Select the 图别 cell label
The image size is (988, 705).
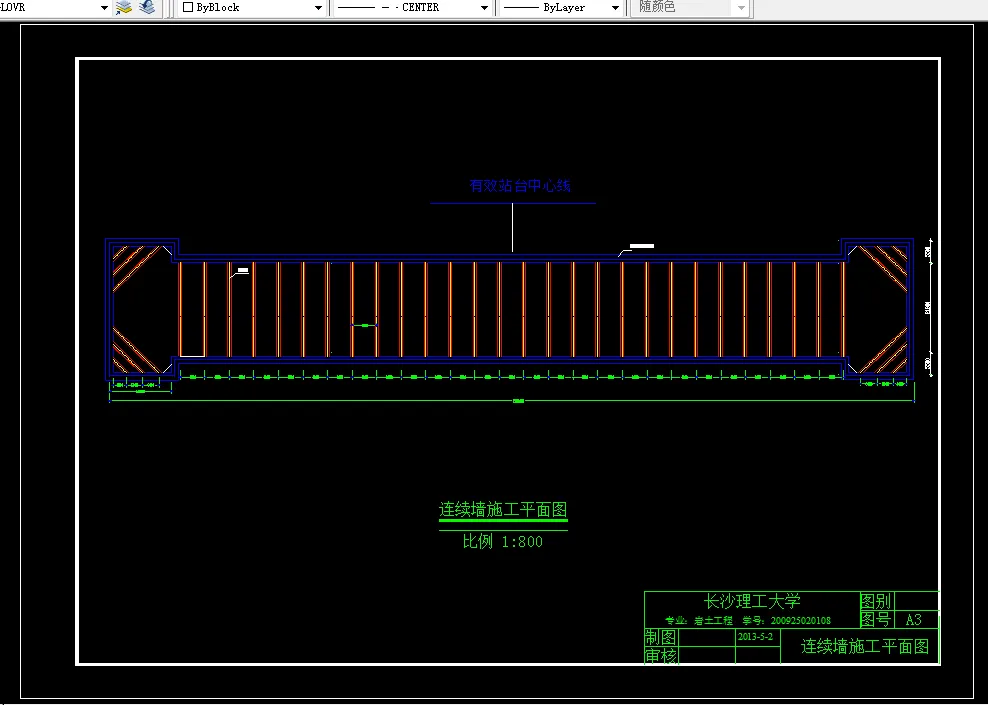click(876, 601)
